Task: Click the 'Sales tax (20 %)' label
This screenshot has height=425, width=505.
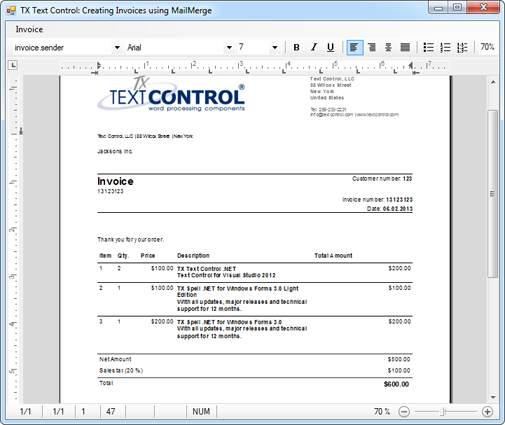Action: coord(121,371)
